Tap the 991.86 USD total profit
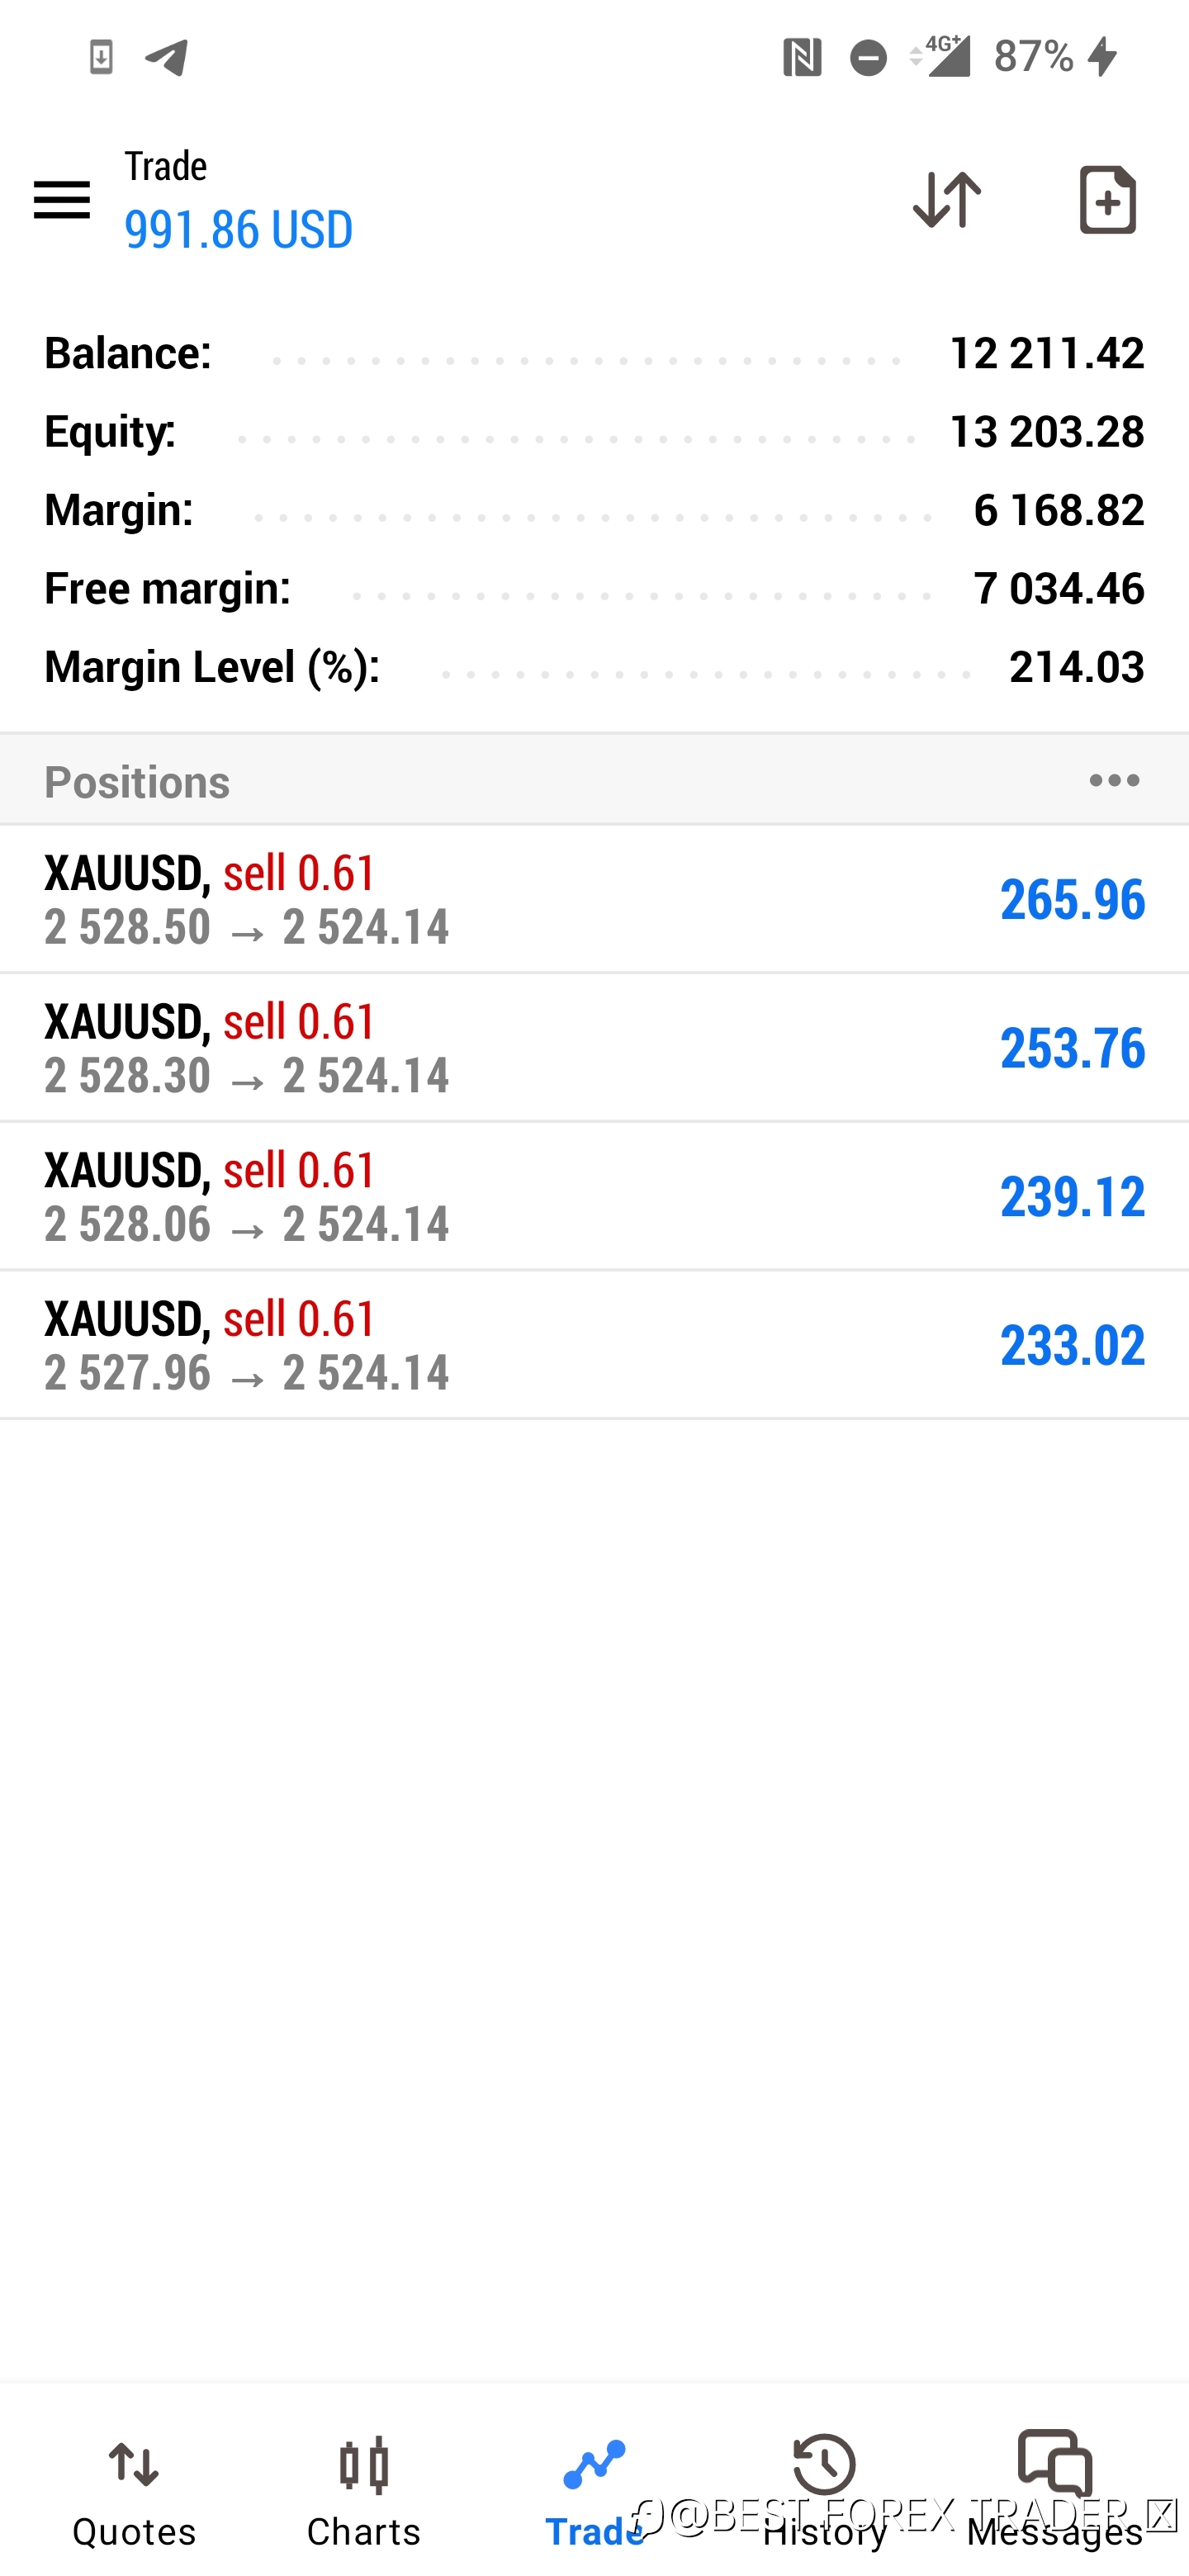This screenshot has width=1189, height=2576. point(238,229)
